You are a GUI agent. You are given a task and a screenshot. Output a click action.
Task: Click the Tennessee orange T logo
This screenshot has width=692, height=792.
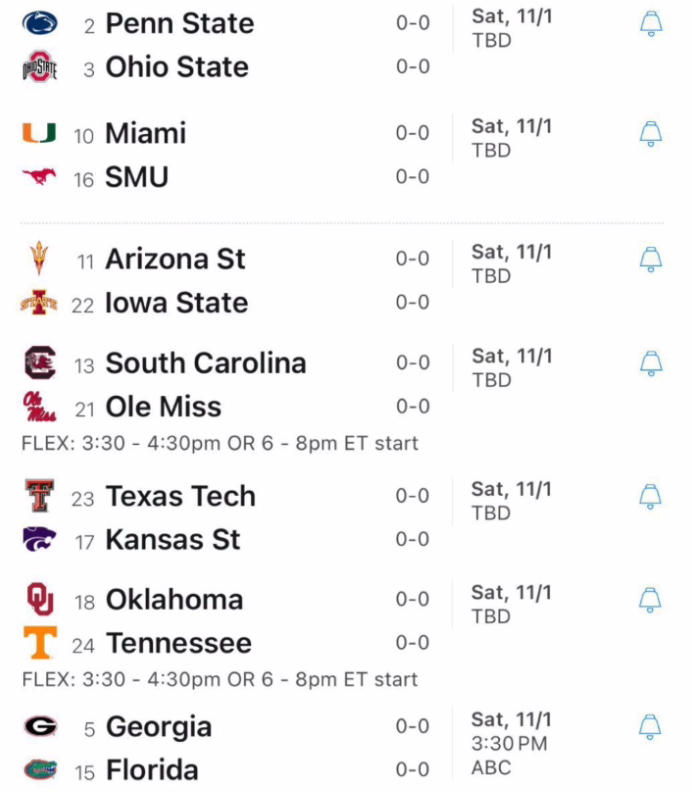pyautogui.click(x=40, y=643)
